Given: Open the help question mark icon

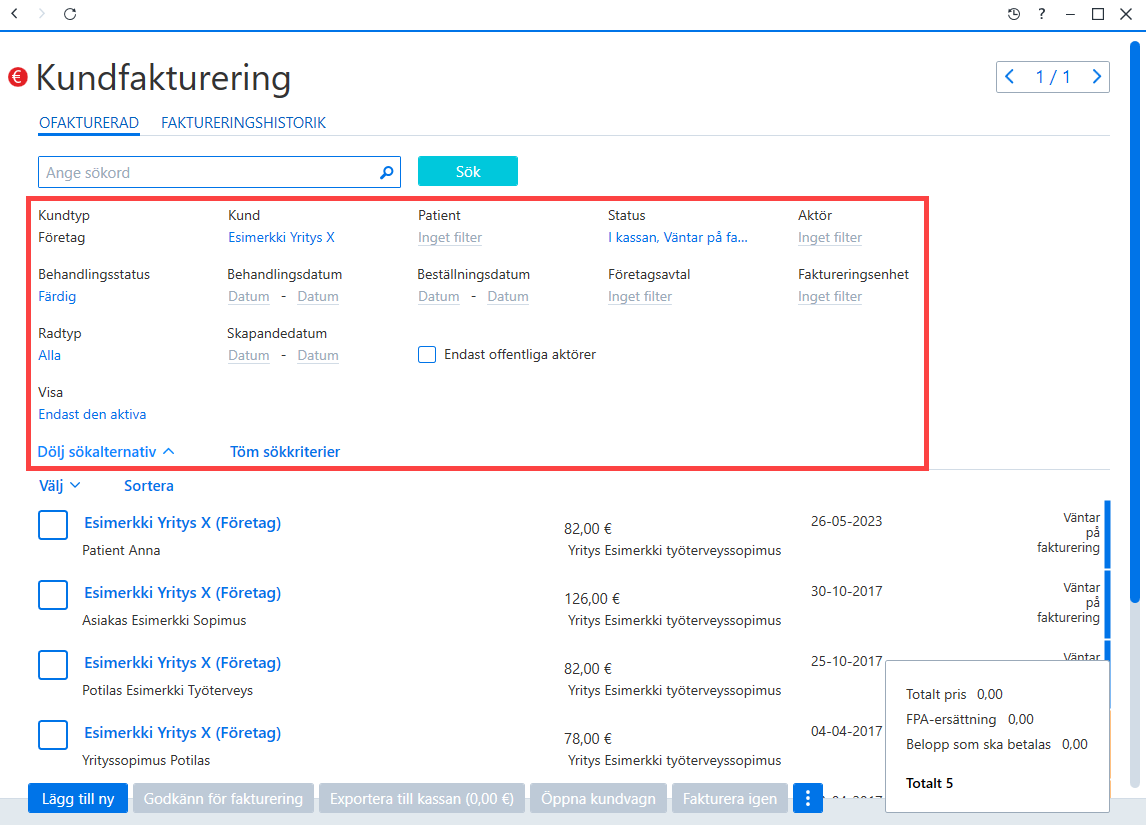Looking at the screenshot, I should [x=1041, y=14].
